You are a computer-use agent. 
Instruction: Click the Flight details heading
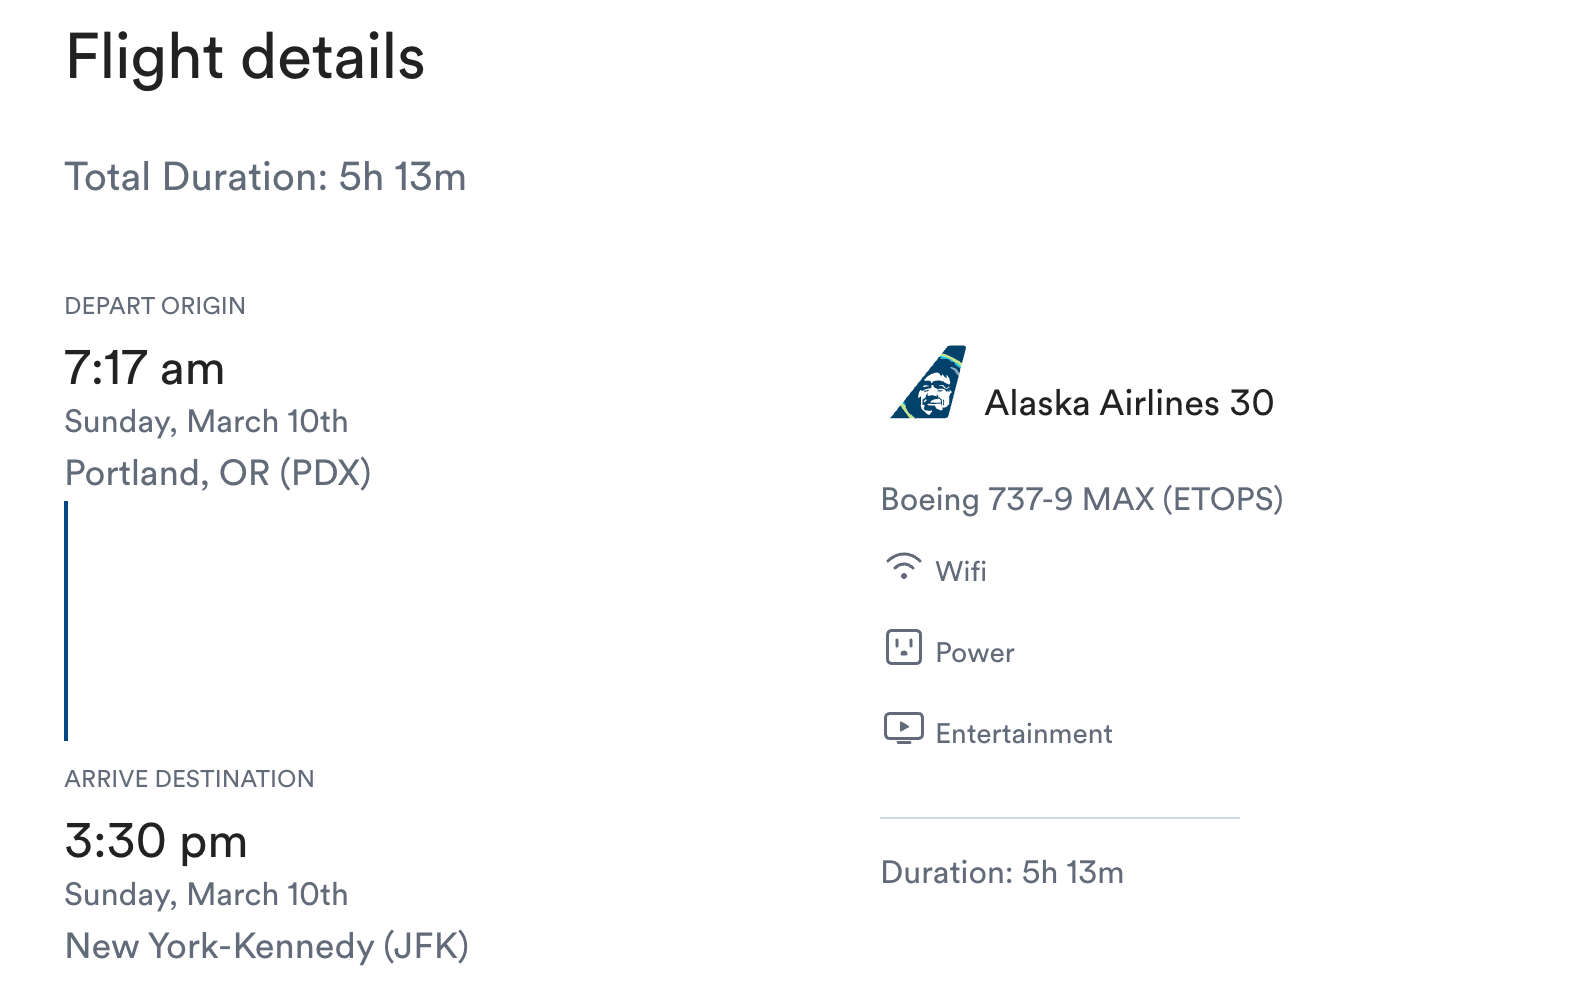click(245, 57)
